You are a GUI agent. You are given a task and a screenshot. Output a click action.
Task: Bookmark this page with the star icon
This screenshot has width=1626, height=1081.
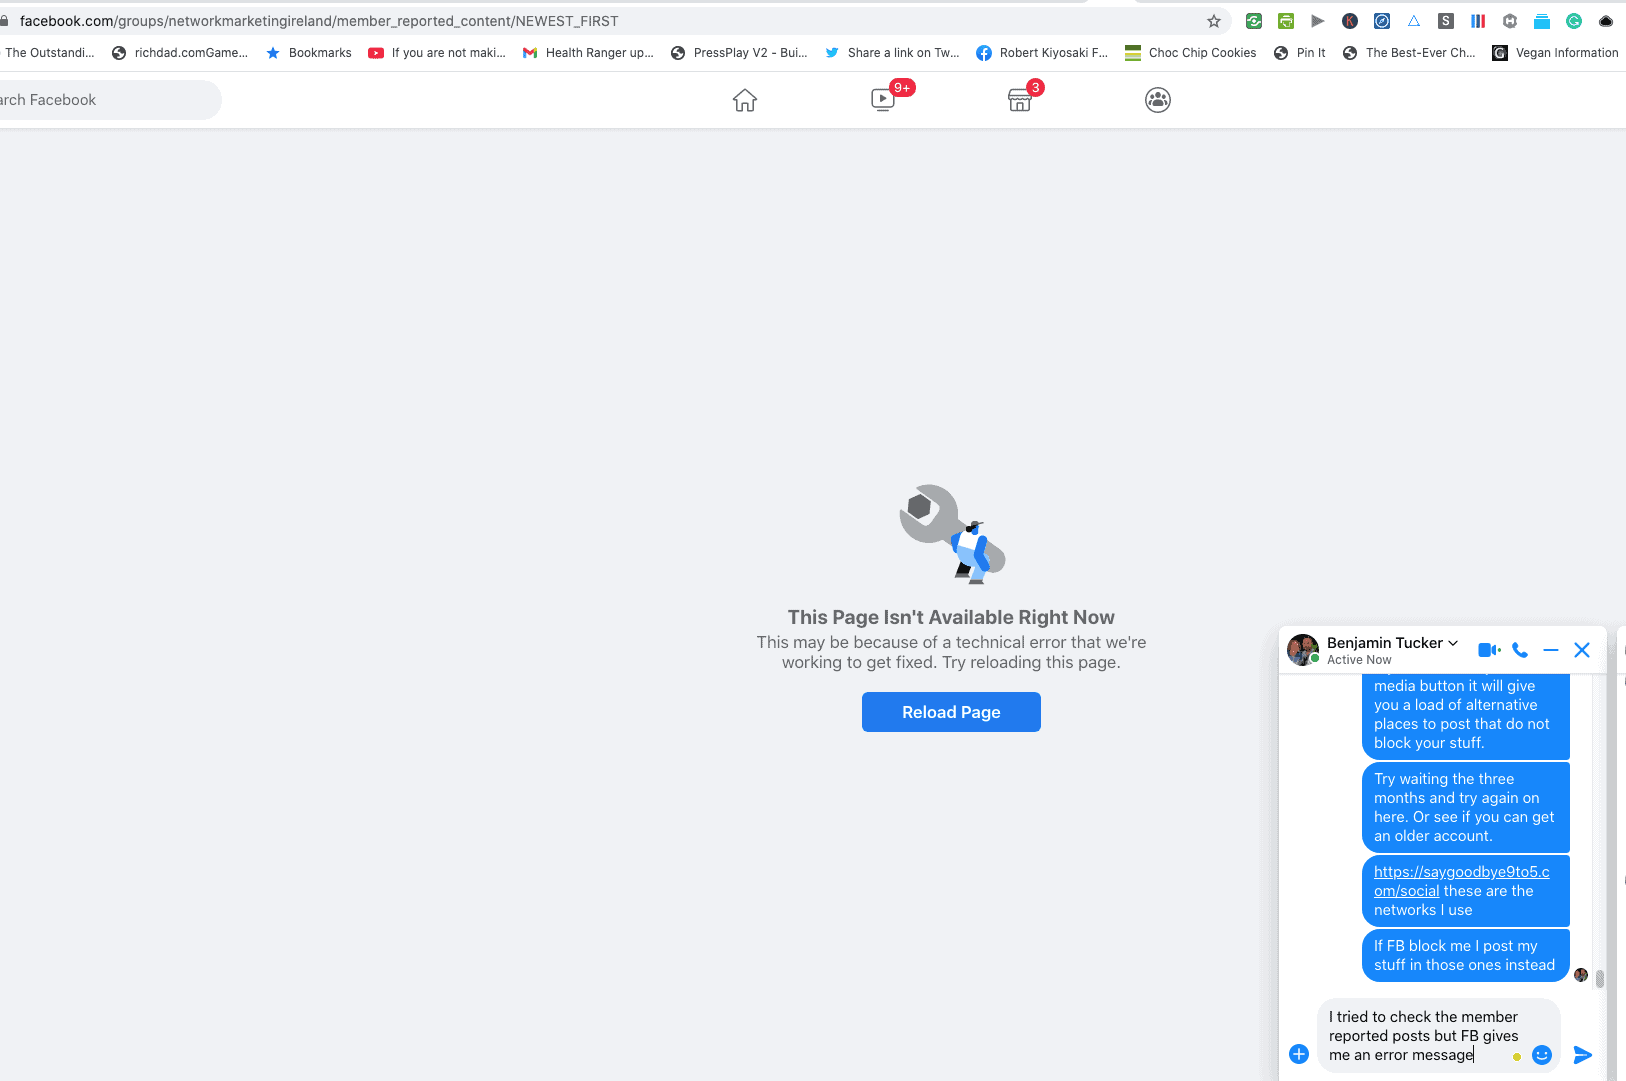(x=1214, y=21)
